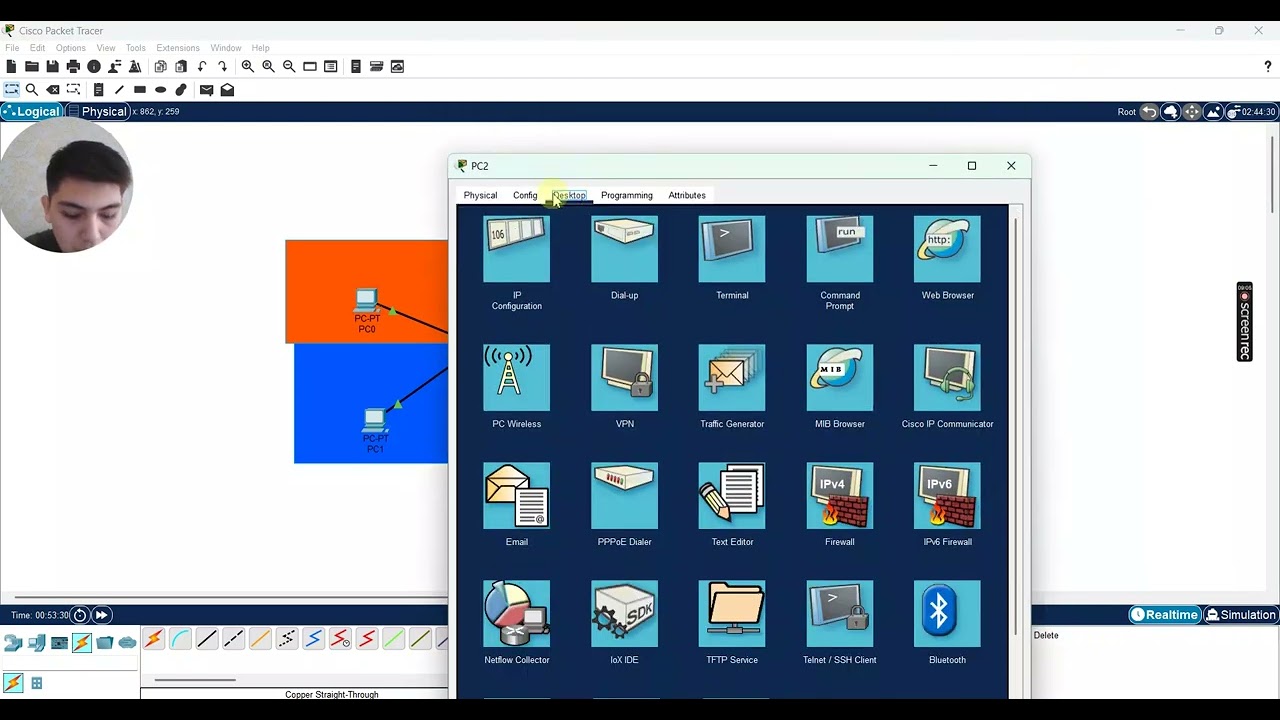The height and width of the screenshot is (720, 1280).
Task: Select Copper Cross-Over dashed cable
Action: pyautogui.click(x=233, y=639)
